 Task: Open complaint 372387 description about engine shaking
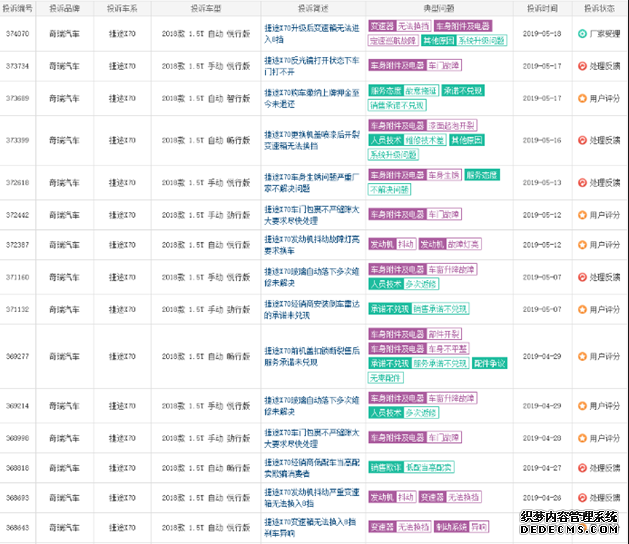pyautogui.click(x=312, y=245)
